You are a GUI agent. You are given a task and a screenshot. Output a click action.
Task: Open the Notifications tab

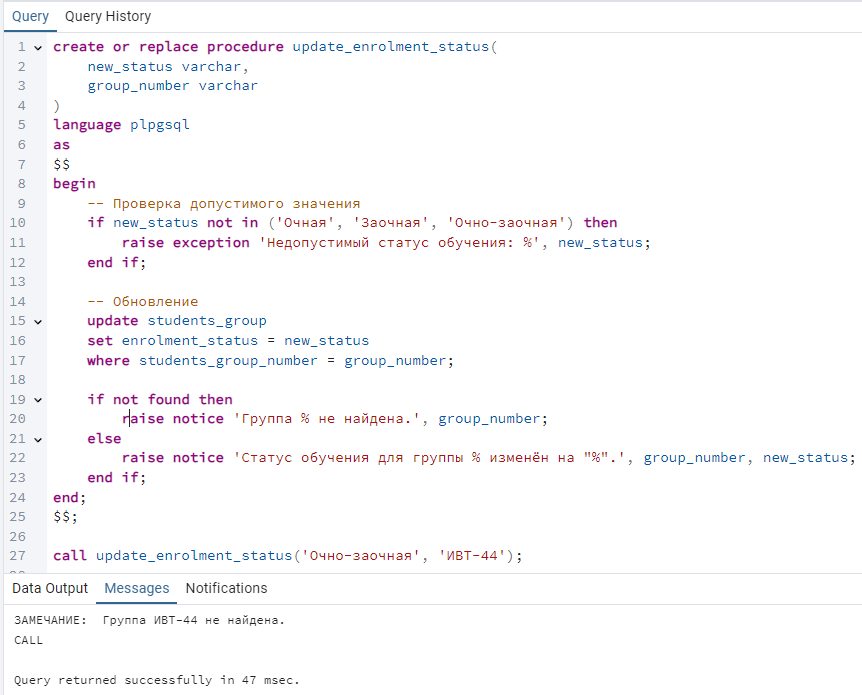coord(226,588)
